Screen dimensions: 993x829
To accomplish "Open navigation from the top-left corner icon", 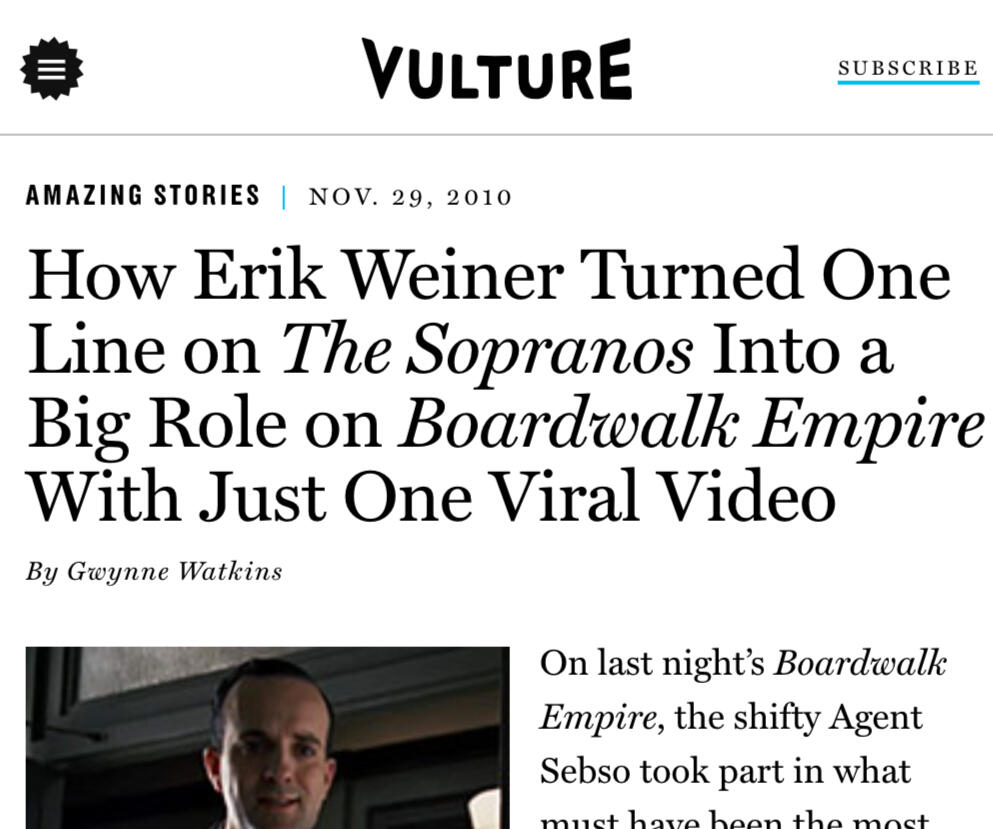I will click(52, 68).
